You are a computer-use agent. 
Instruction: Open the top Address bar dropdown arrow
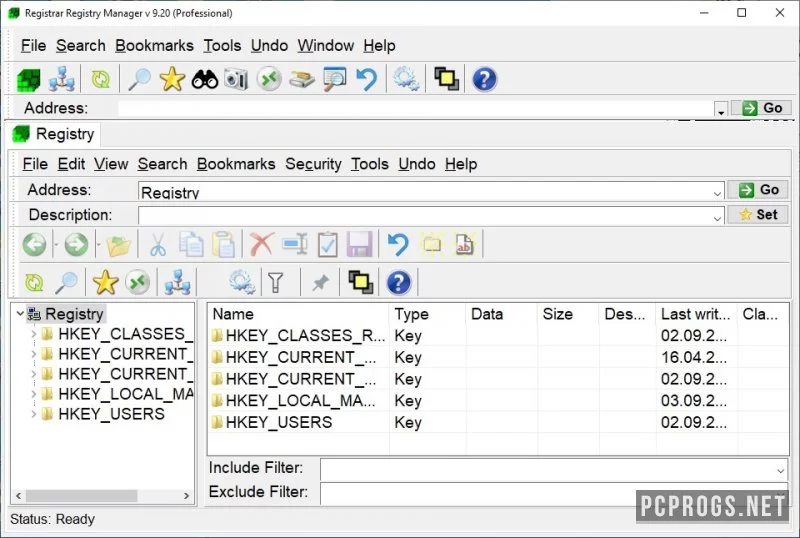720,110
